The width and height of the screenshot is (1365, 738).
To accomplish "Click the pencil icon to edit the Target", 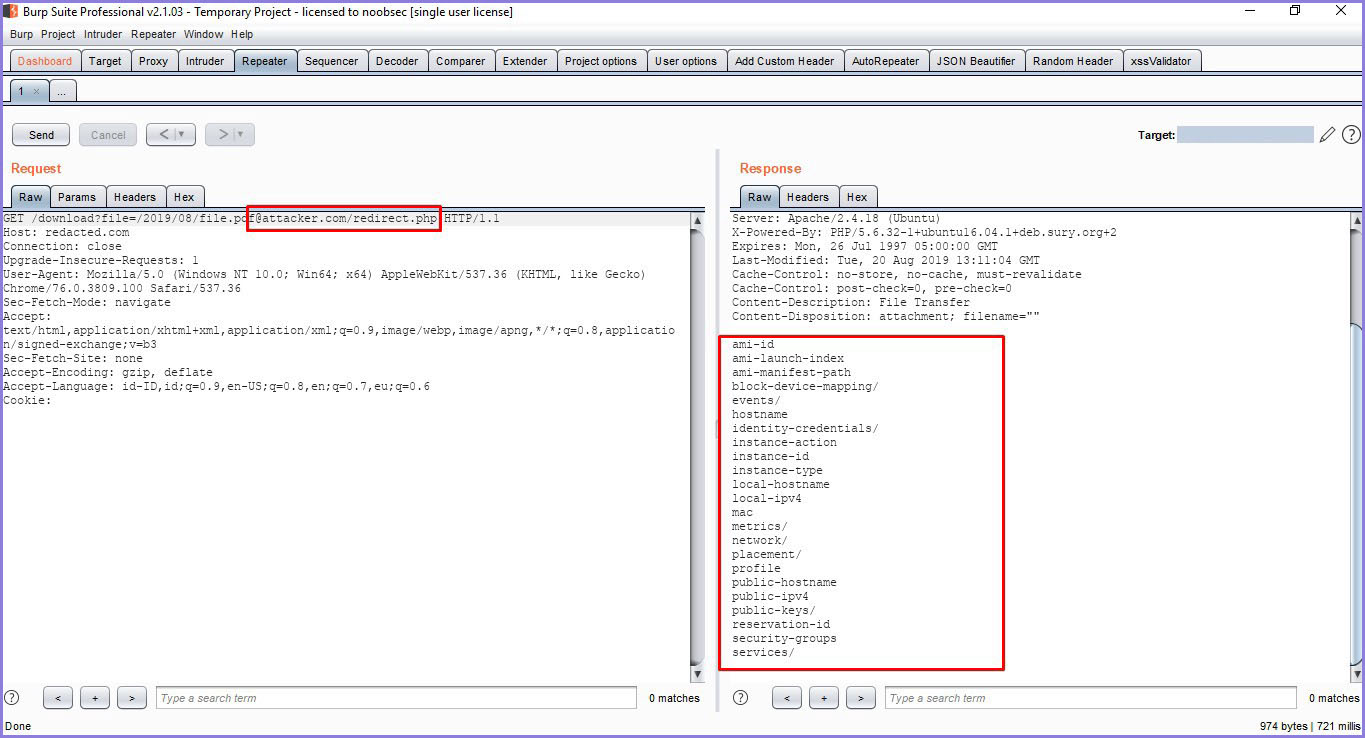I will pyautogui.click(x=1328, y=133).
